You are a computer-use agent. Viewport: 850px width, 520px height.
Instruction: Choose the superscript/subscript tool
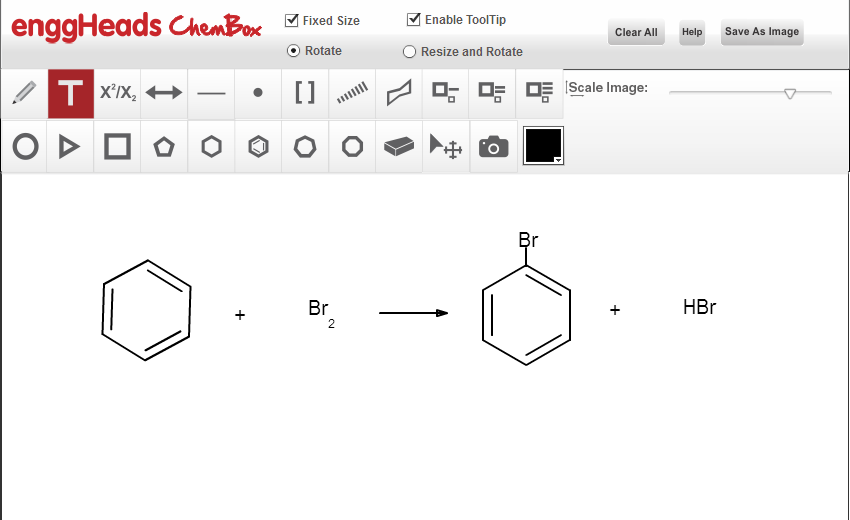click(117, 94)
